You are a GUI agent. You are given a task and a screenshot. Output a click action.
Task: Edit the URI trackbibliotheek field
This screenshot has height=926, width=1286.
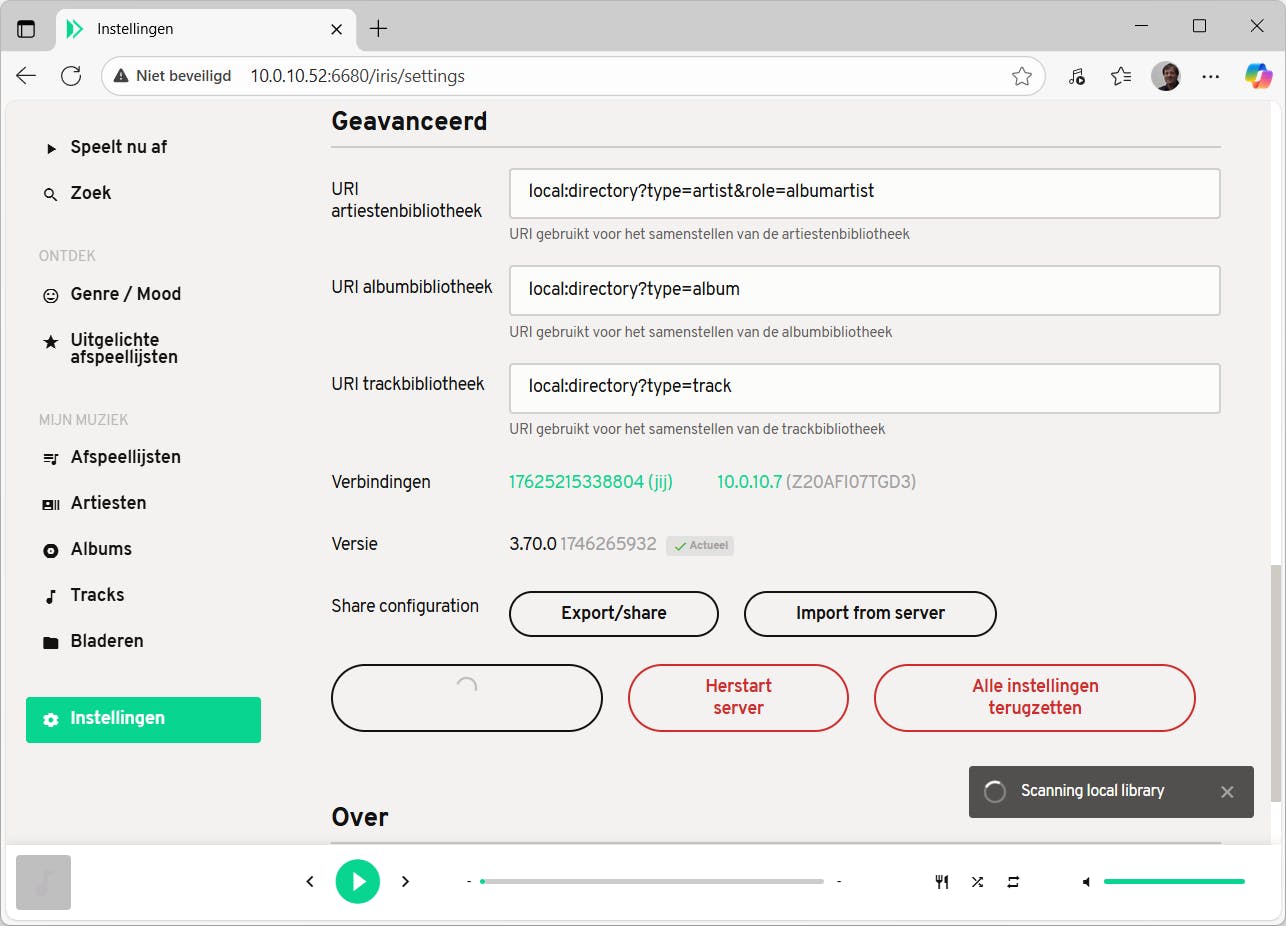865,388
